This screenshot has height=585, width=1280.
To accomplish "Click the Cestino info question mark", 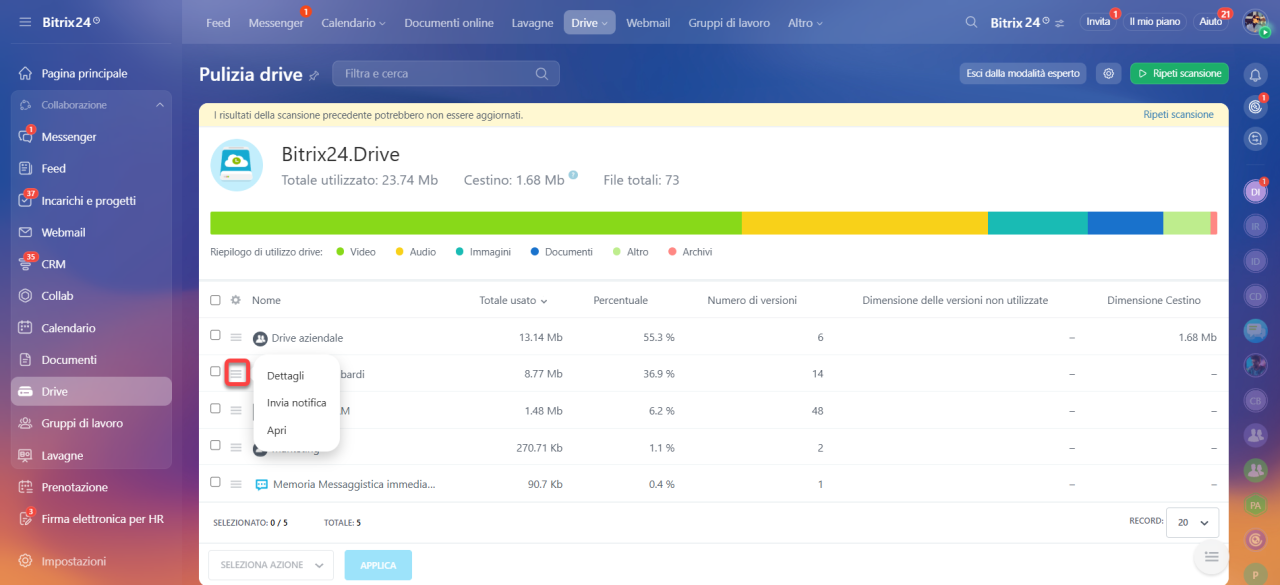I will click(574, 175).
